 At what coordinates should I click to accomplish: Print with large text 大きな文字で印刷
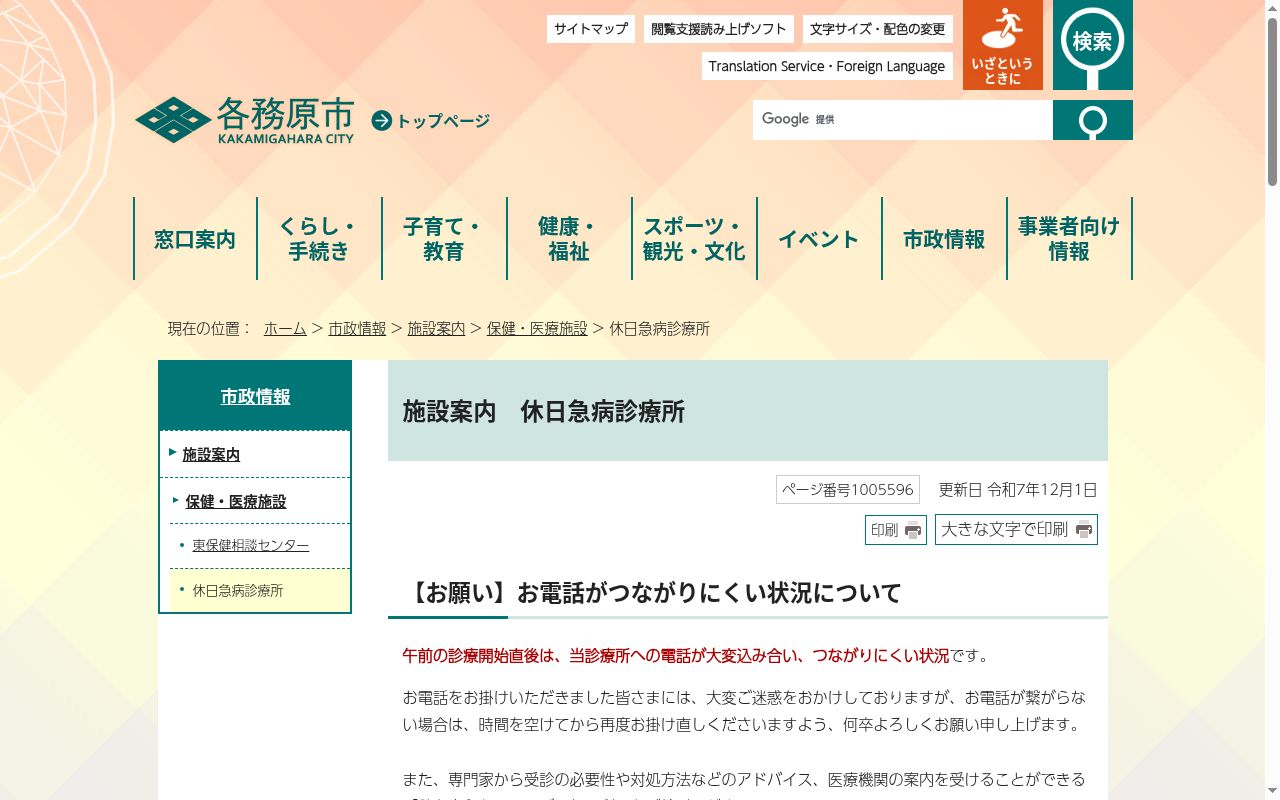[x=1016, y=530]
